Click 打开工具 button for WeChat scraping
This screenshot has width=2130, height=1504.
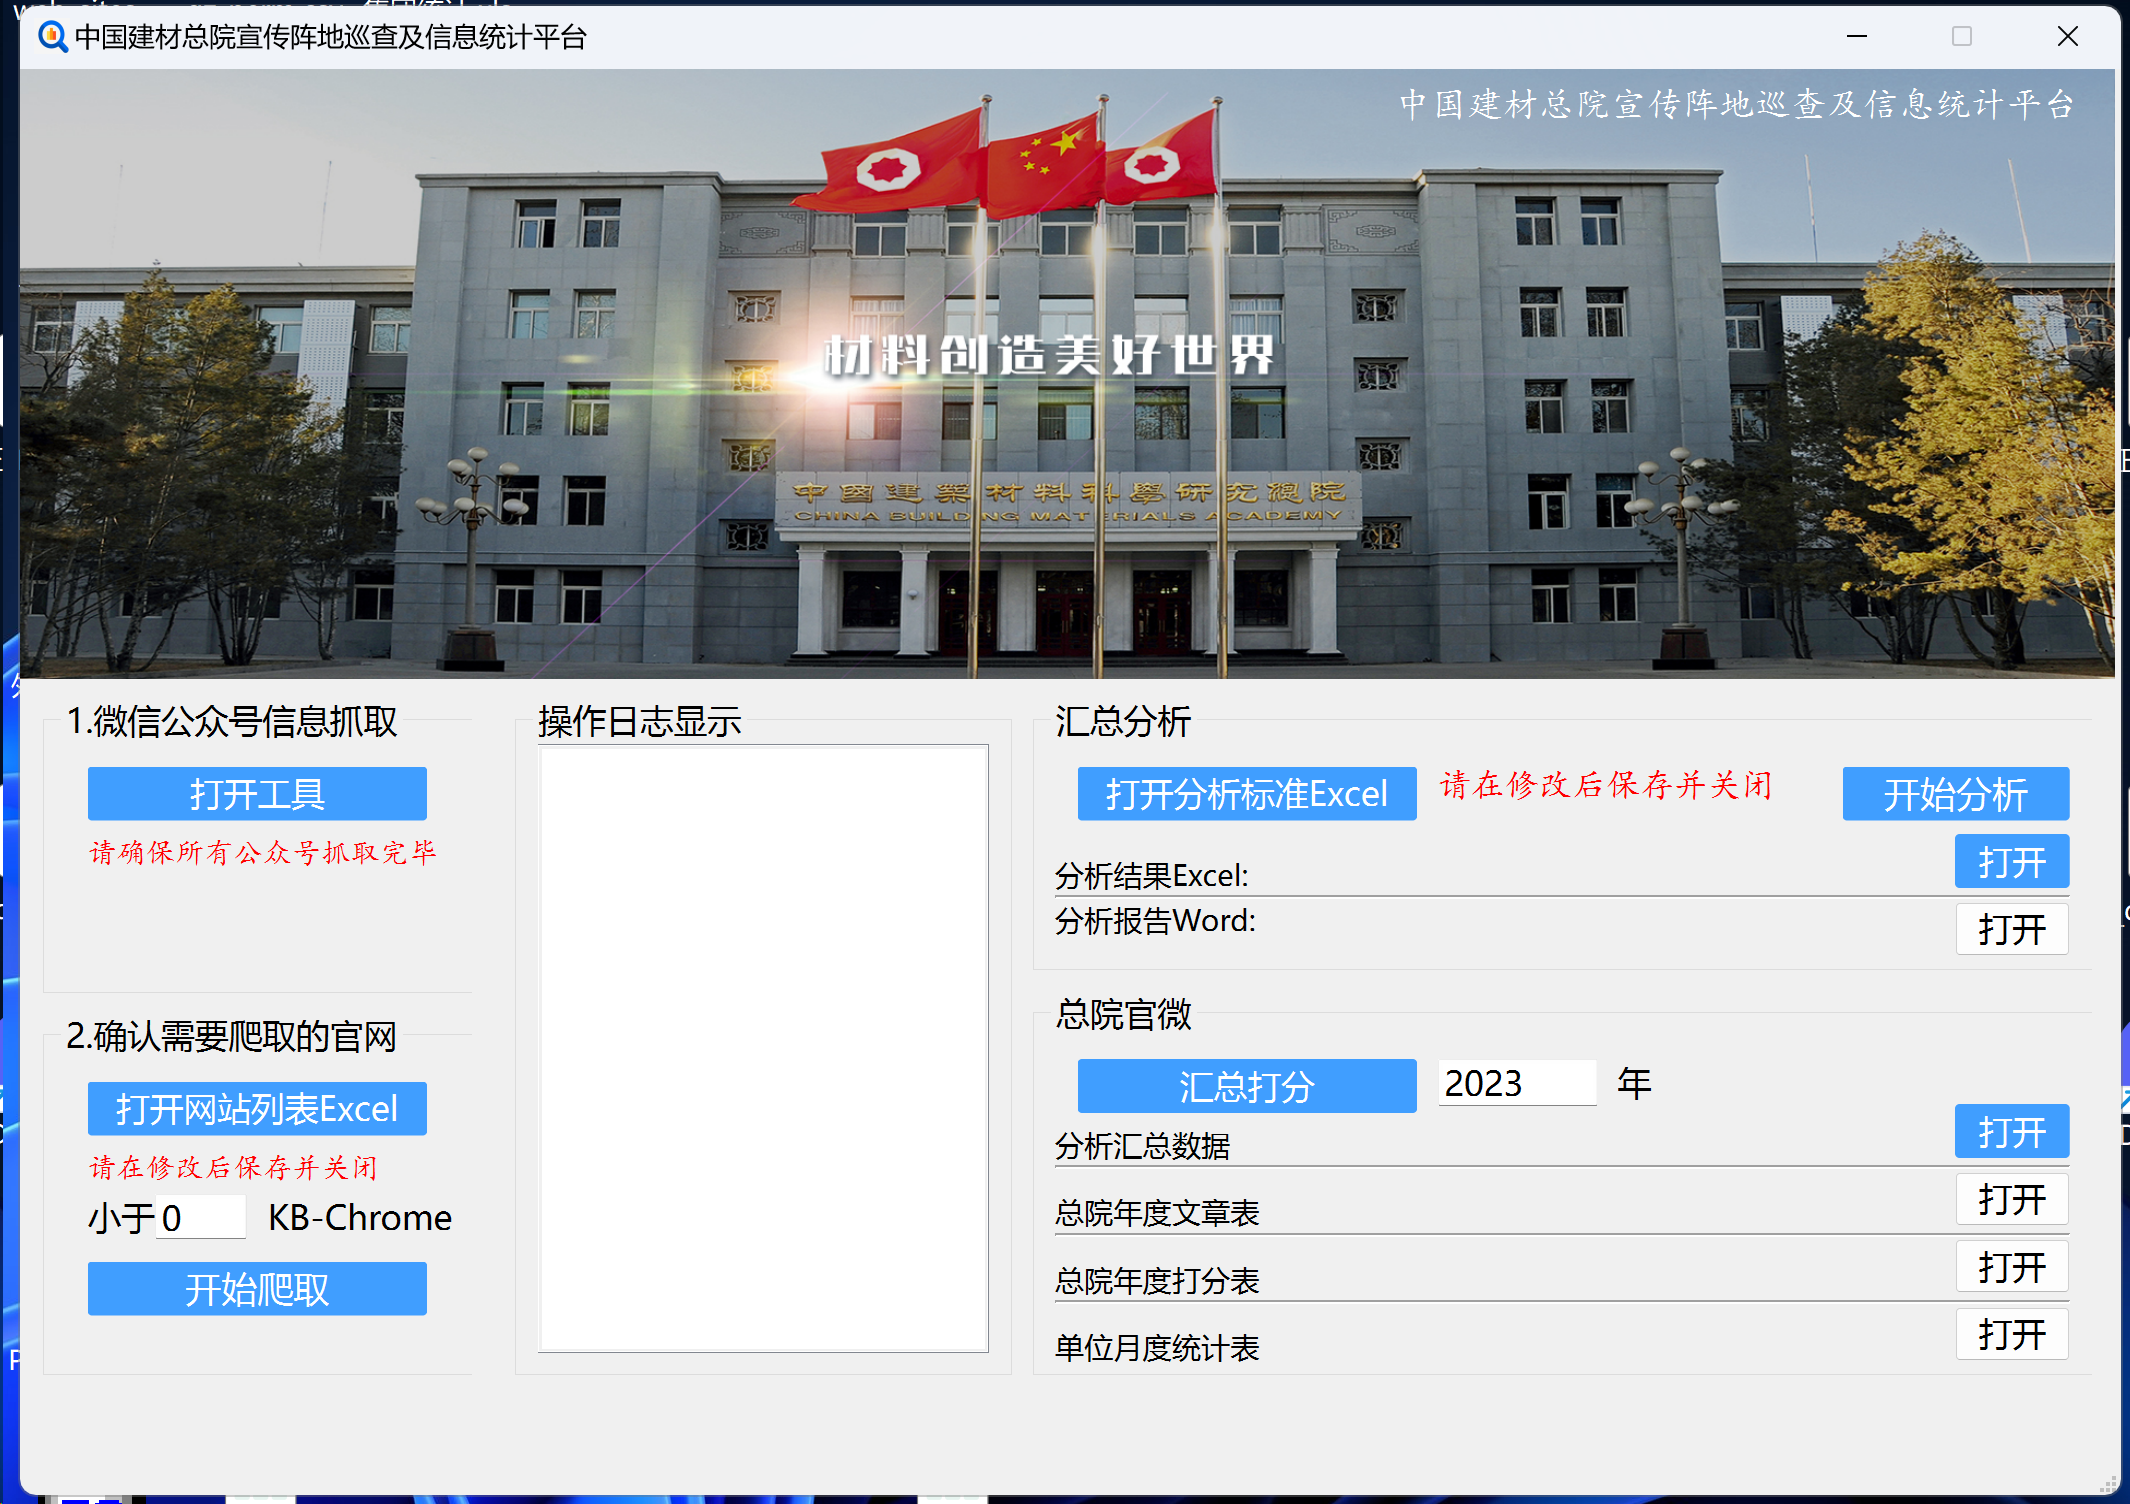[x=257, y=794]
